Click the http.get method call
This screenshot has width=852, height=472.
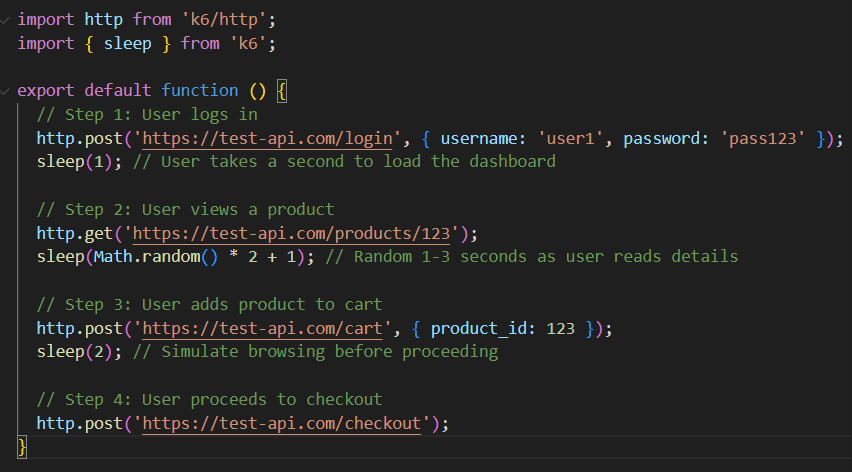coord(74,233)
